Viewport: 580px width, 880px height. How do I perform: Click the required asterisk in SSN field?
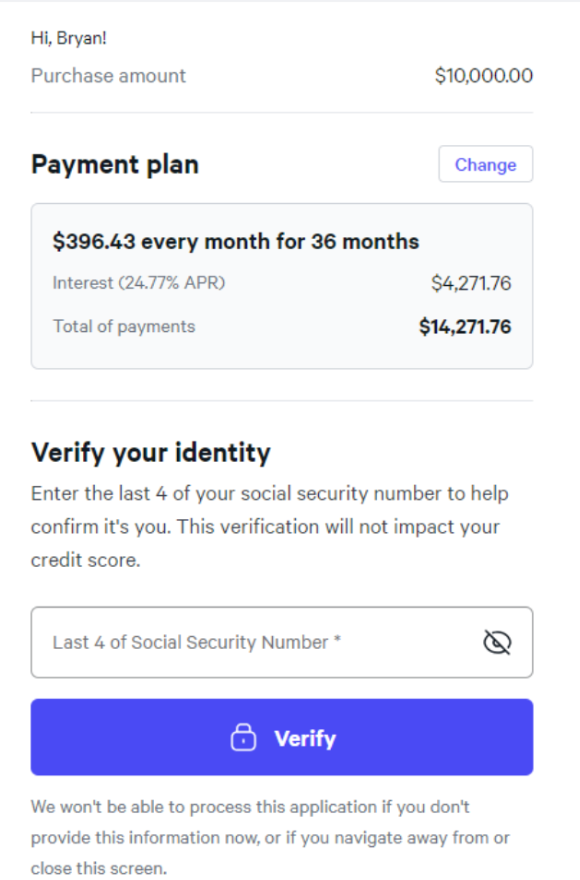(337, 640)
